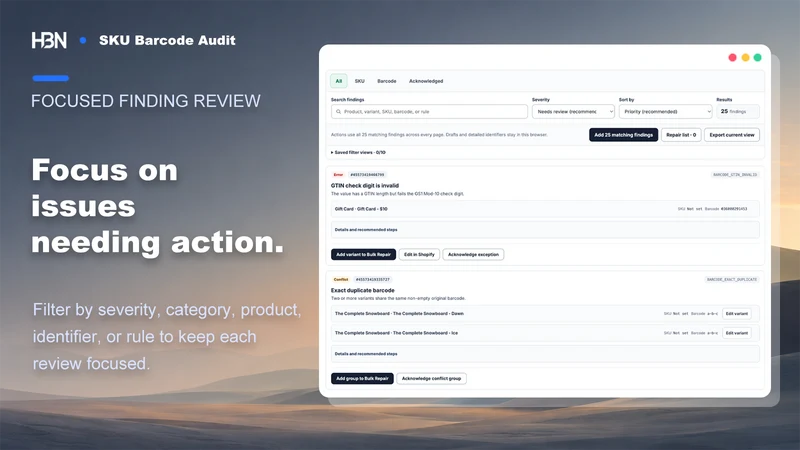Open the Acknowledged tab

426,81
